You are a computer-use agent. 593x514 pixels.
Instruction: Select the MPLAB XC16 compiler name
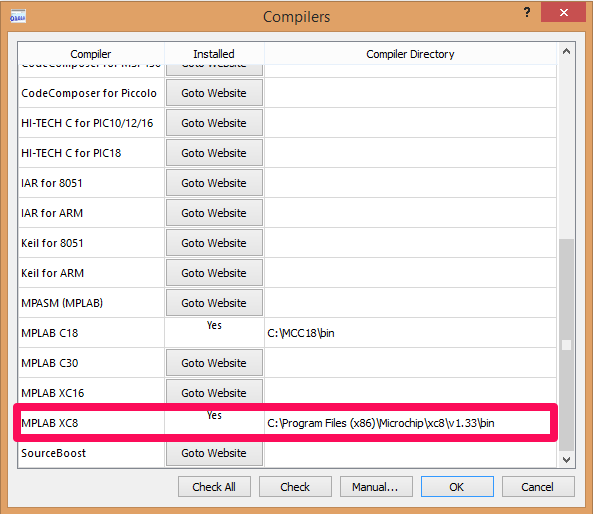pyautogui.click(x=53, y=393)
